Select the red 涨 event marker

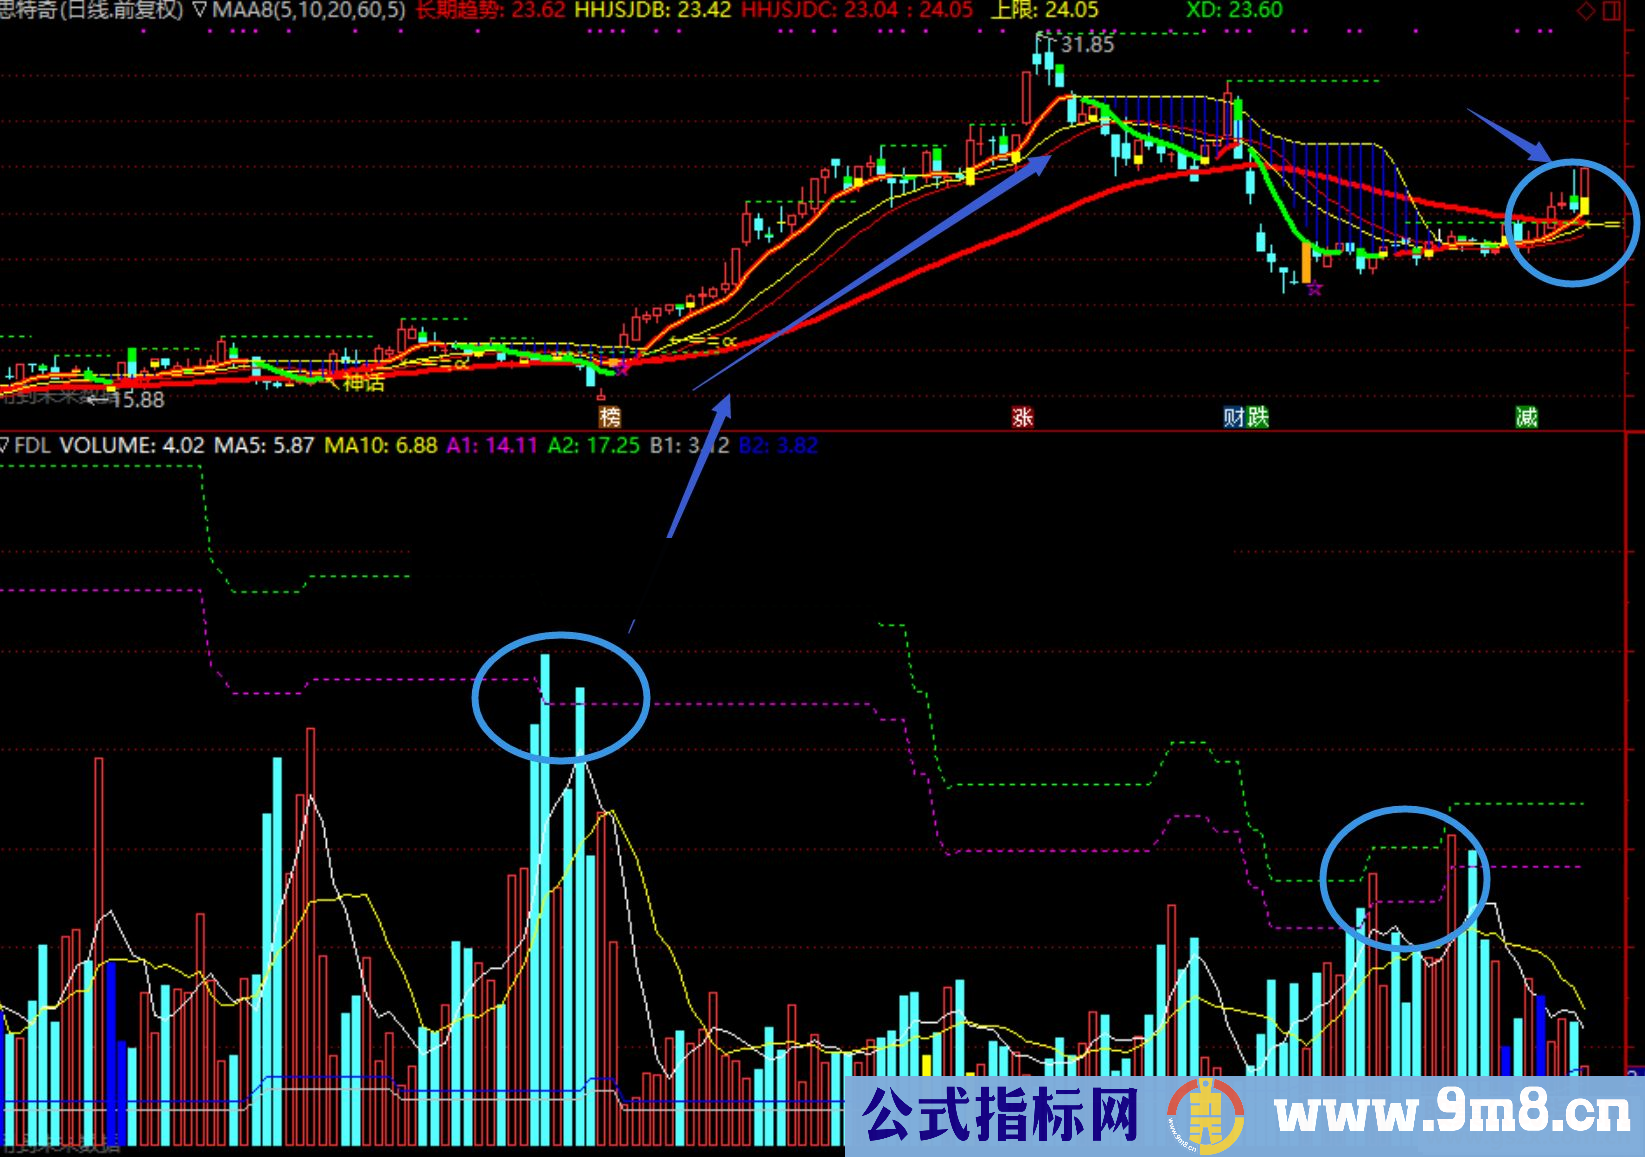point(1022,417)
